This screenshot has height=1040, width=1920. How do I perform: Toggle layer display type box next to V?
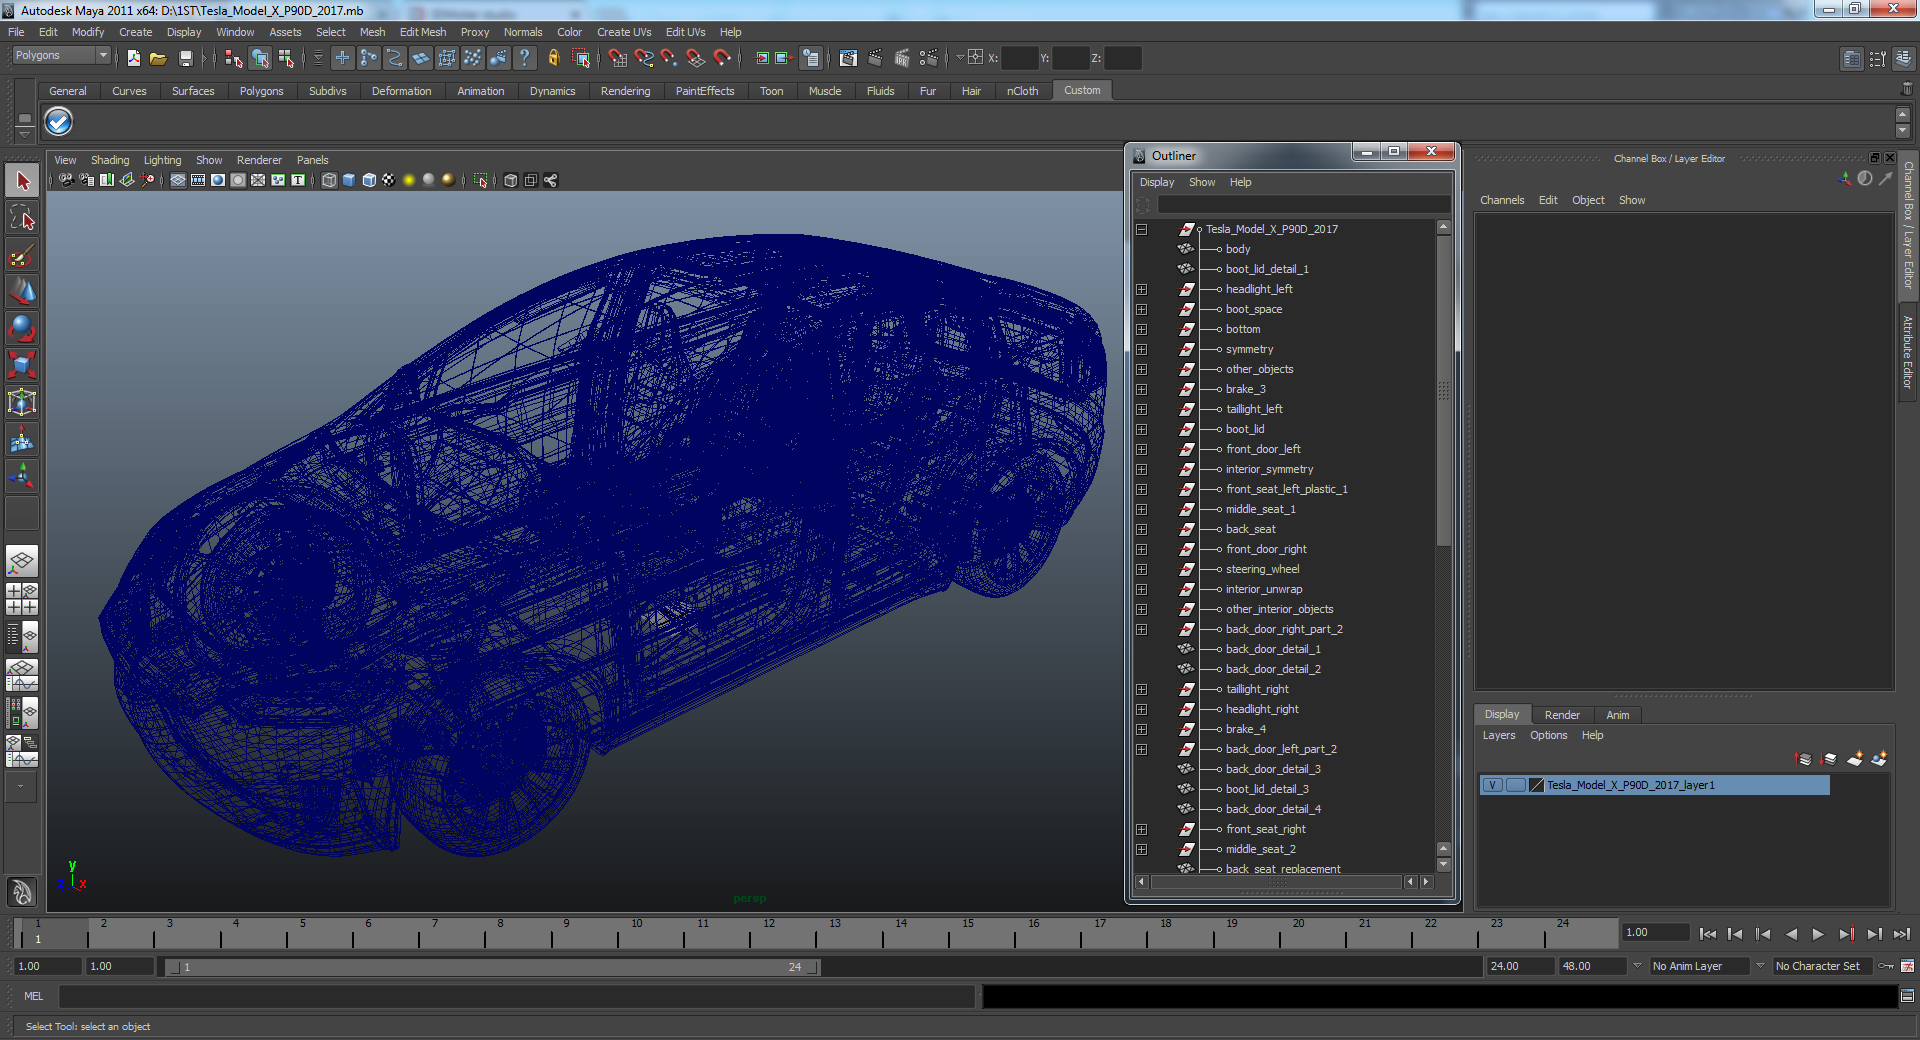coord(1515,785)
